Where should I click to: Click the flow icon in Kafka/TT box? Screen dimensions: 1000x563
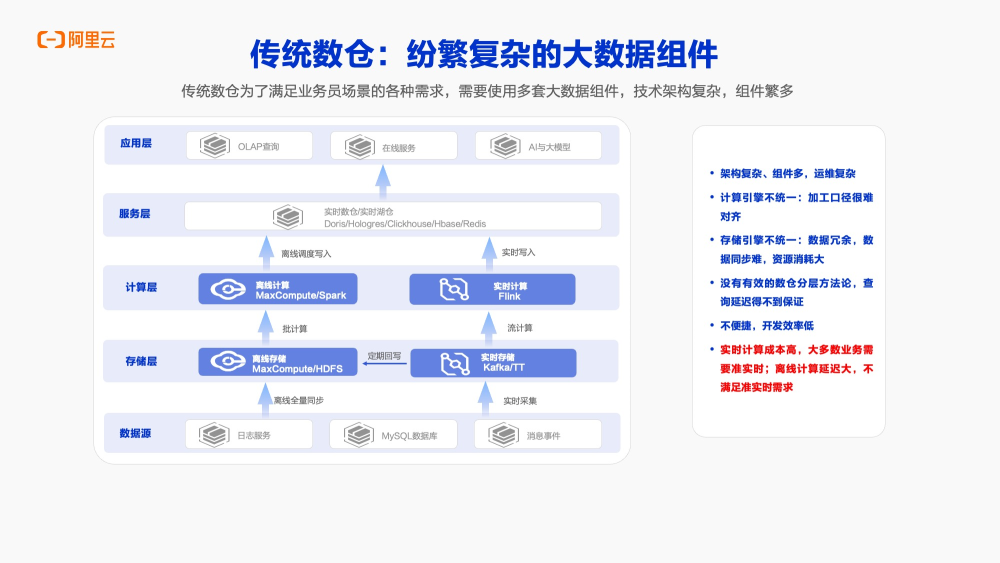[x=455, y=363]
